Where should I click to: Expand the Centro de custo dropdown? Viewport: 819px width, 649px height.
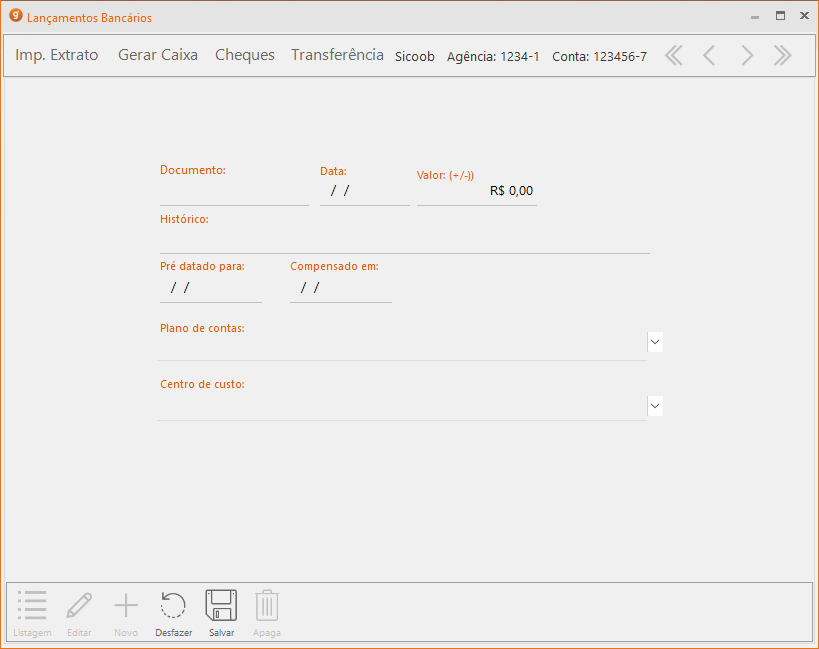655,406
